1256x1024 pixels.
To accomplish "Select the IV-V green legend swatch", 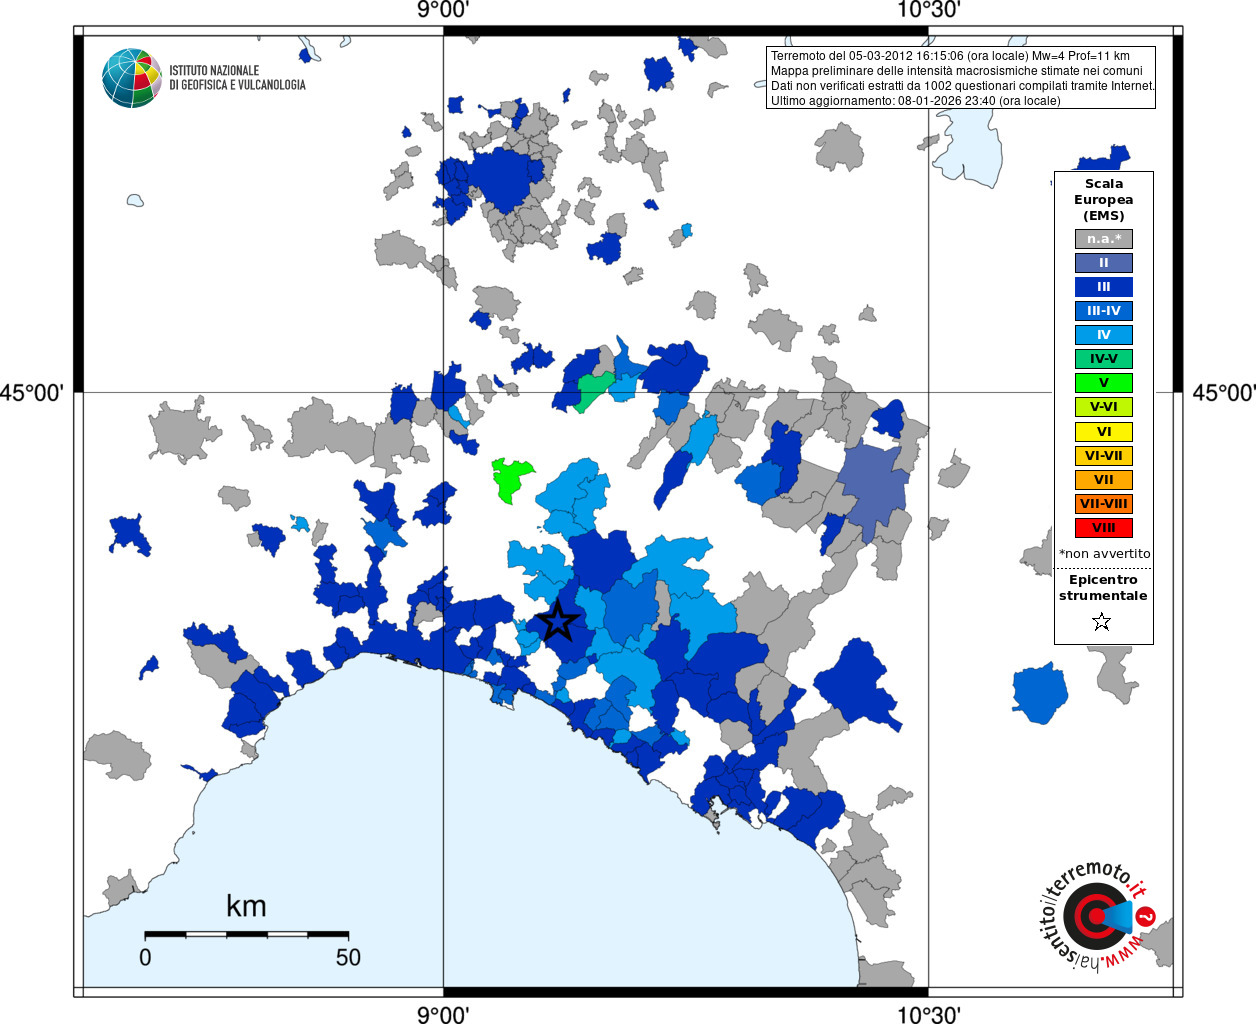I will [x=1104, y=359].
